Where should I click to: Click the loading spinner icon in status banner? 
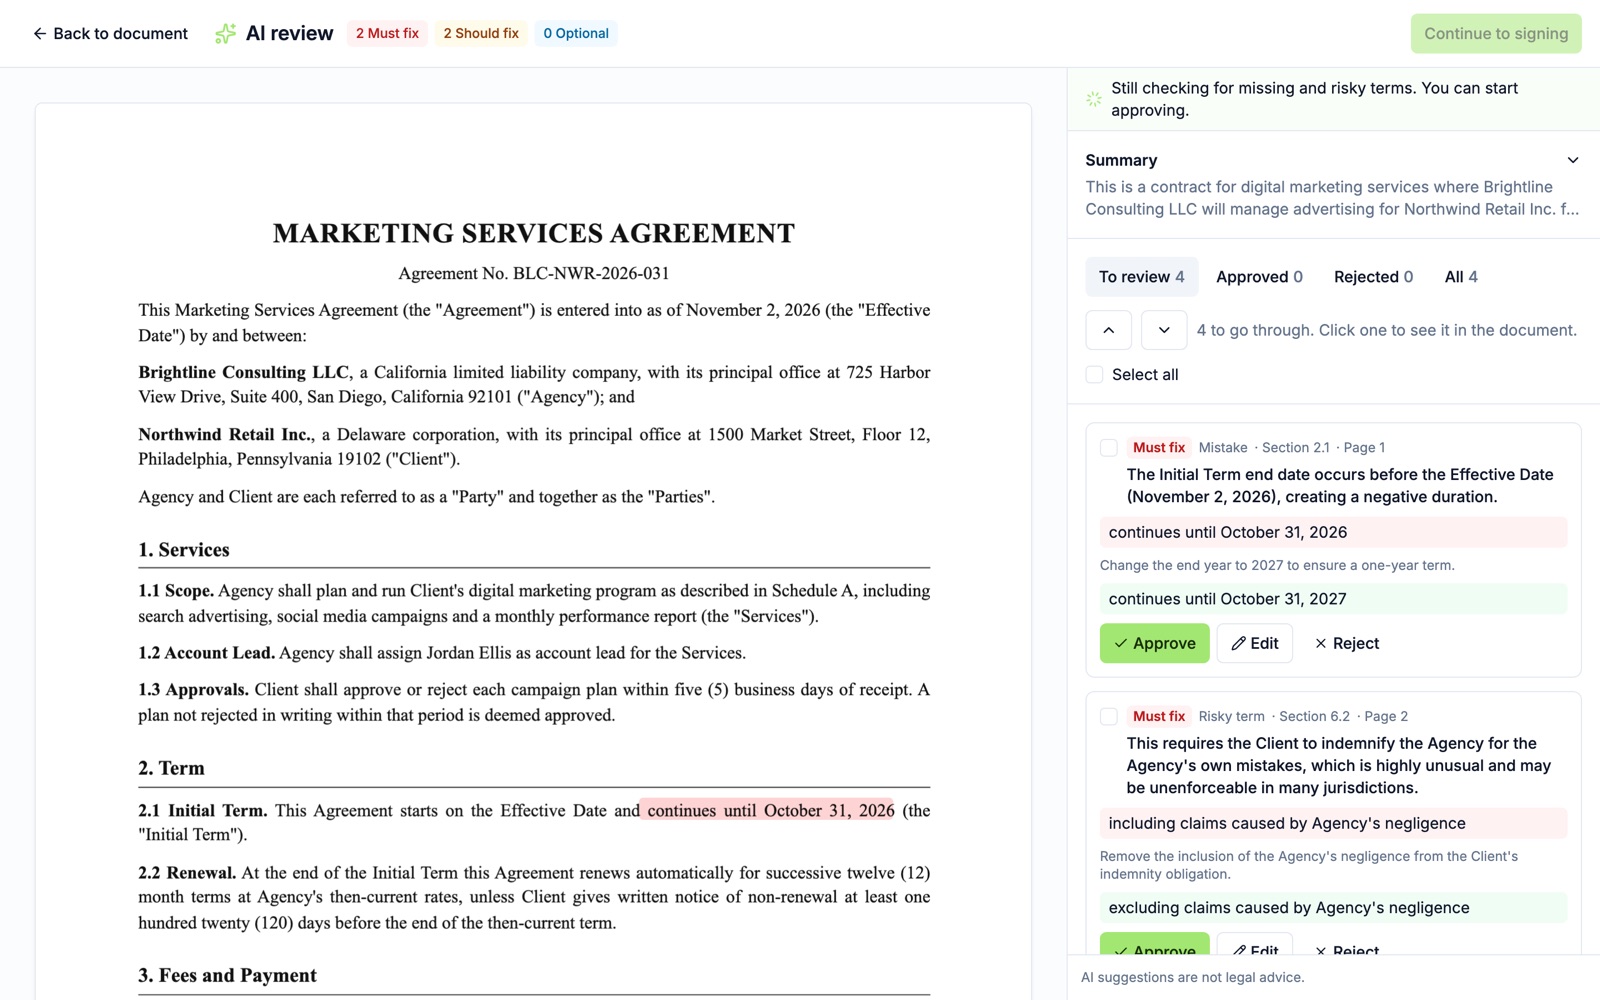click(x=1094, y=99)
